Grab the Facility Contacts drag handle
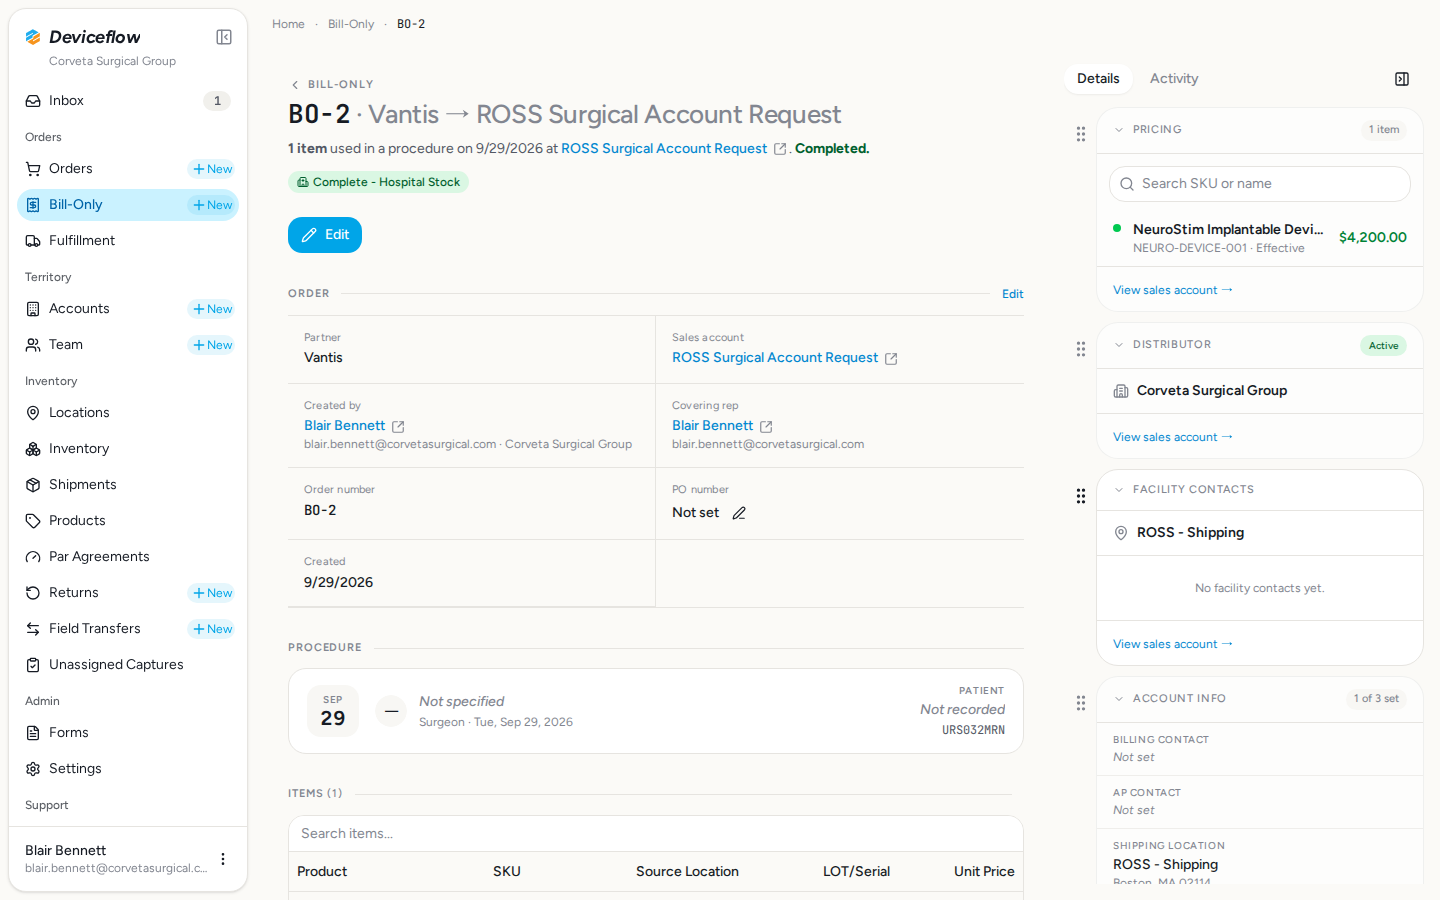Image resolution: width=1440 pixels, height=900 pixels. 1081,496
